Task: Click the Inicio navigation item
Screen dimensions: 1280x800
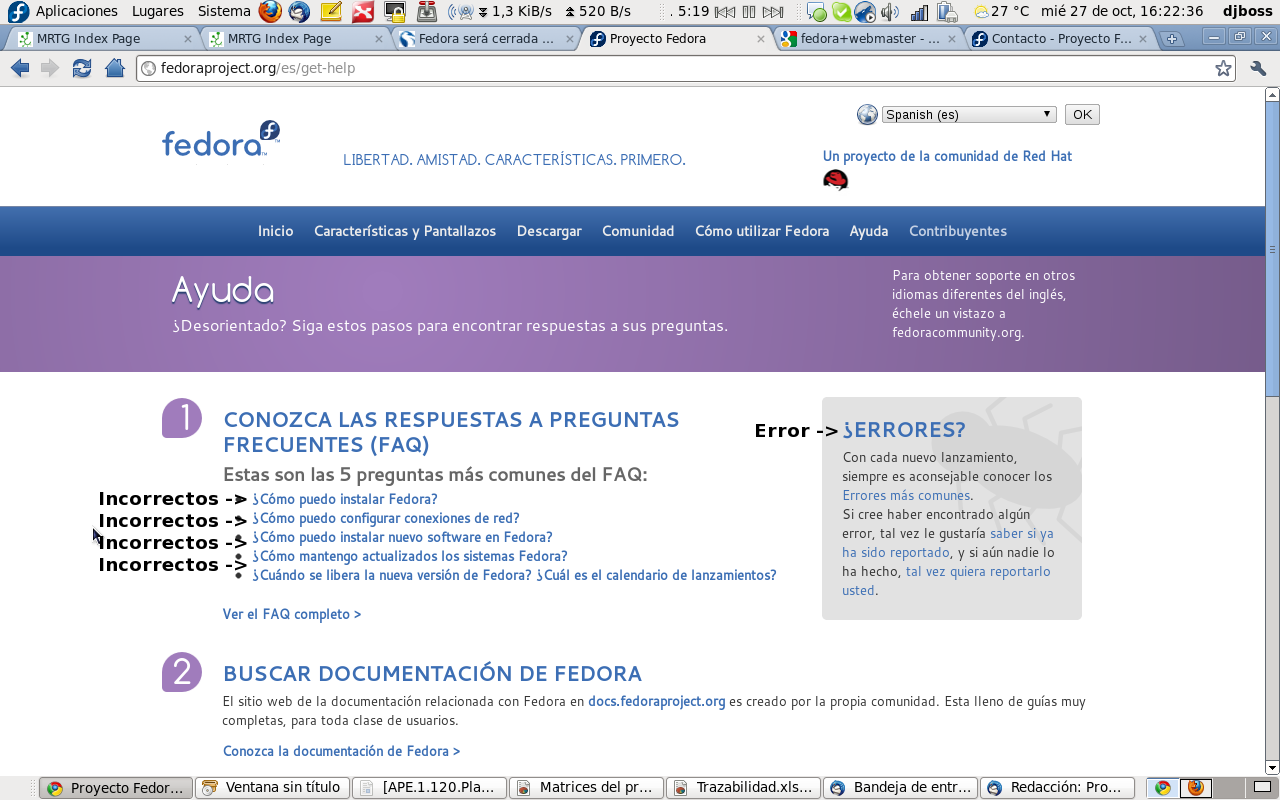Action: coord(276,231)
